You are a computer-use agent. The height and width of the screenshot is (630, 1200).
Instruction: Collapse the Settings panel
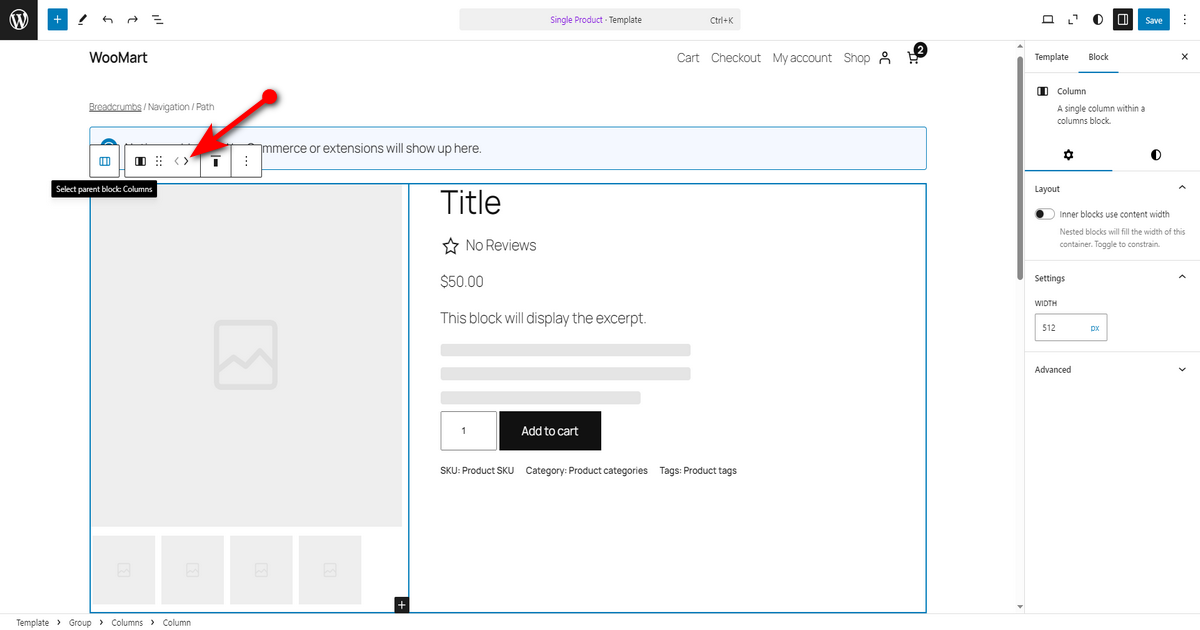[1182, 278]
